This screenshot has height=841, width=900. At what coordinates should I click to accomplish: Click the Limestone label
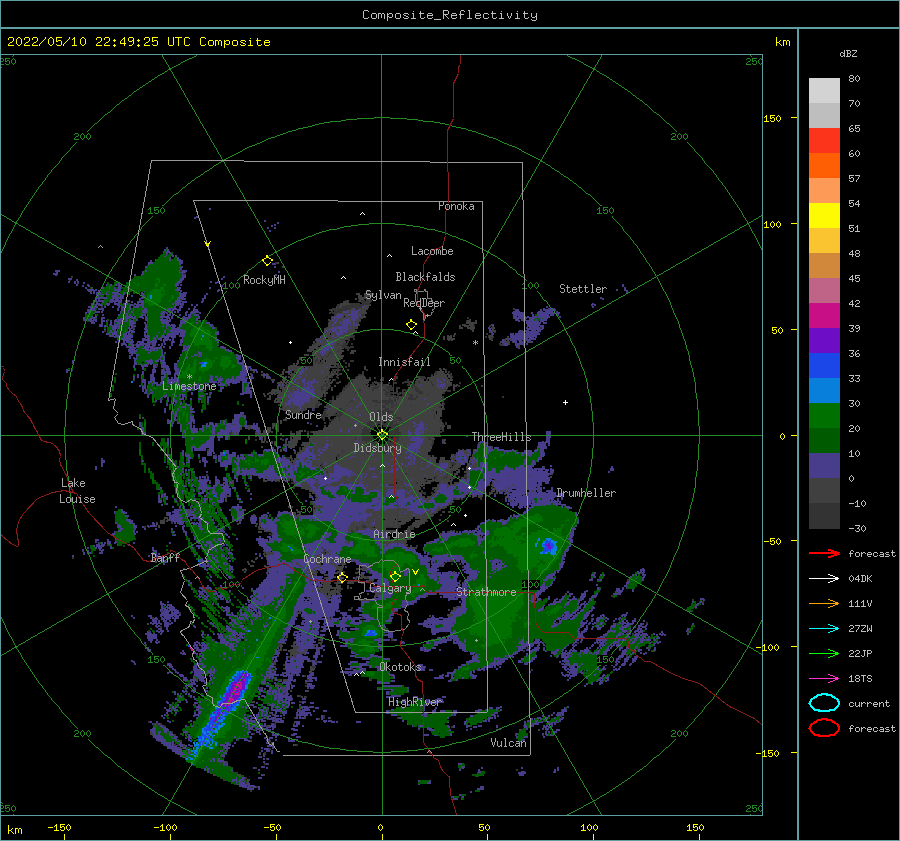[x=189, y=386]
